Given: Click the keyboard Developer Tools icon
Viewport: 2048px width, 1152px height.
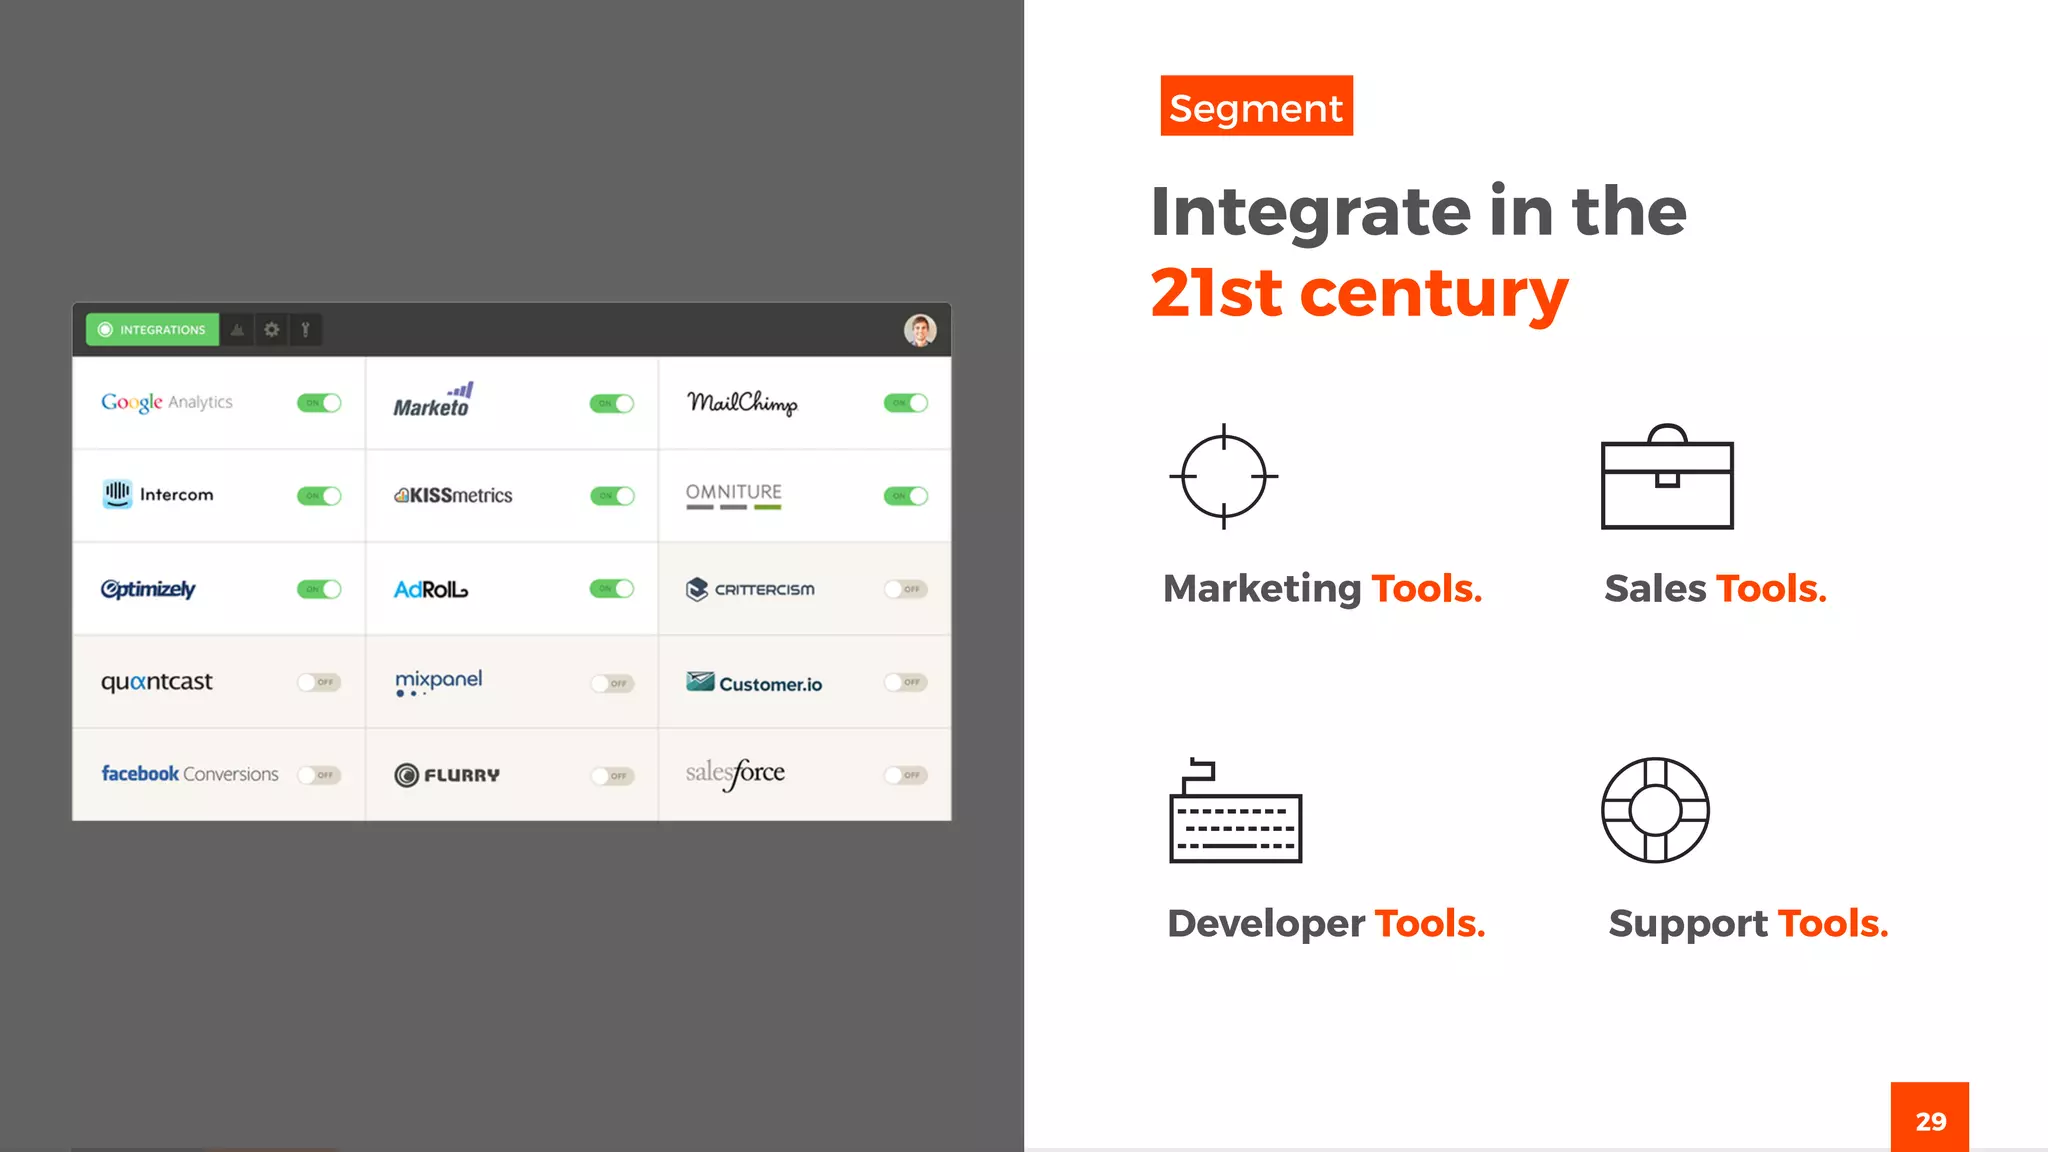Looking at the screenshot, I should [x=1236, y=811].
